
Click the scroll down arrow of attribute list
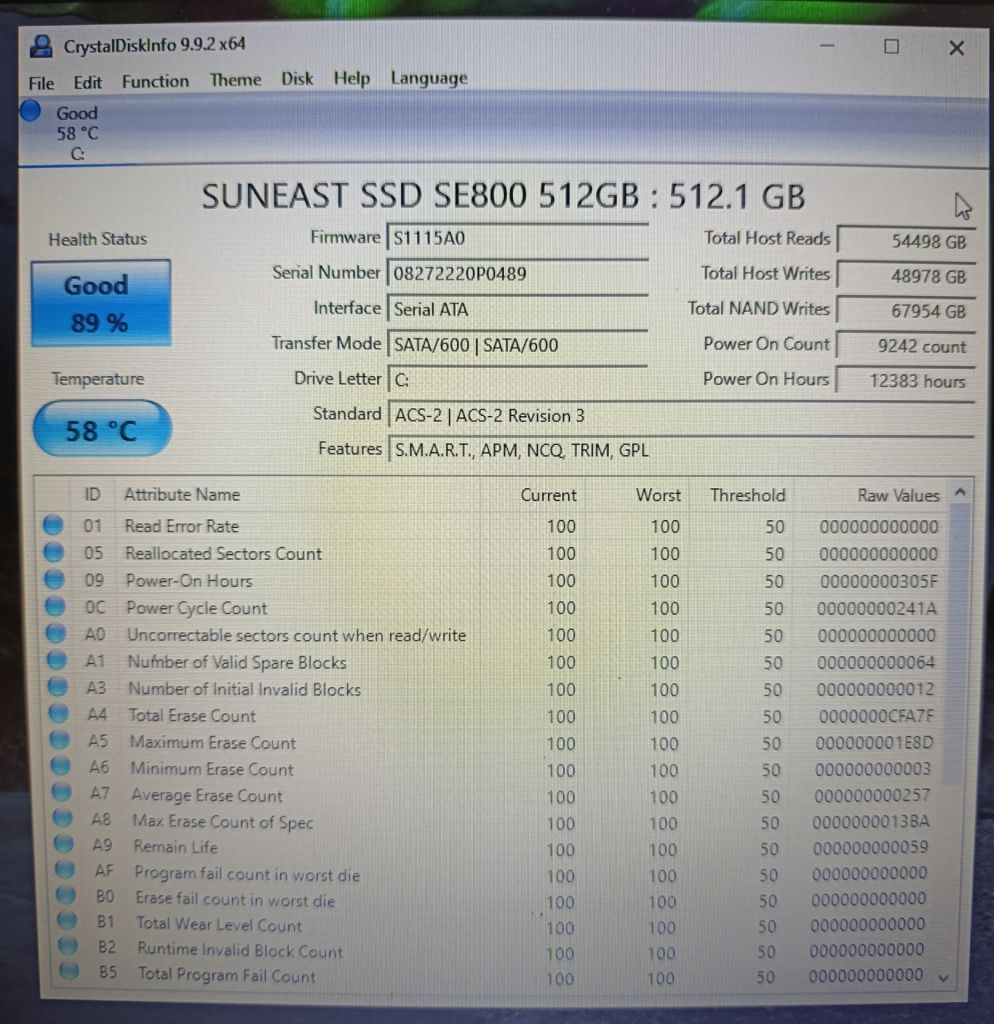pos(943,978)
